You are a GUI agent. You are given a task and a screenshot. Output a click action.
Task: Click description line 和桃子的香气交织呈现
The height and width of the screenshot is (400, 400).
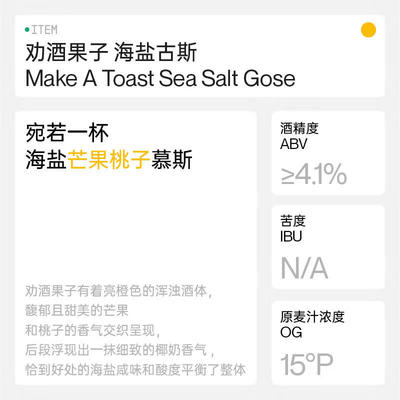(93, 330)
